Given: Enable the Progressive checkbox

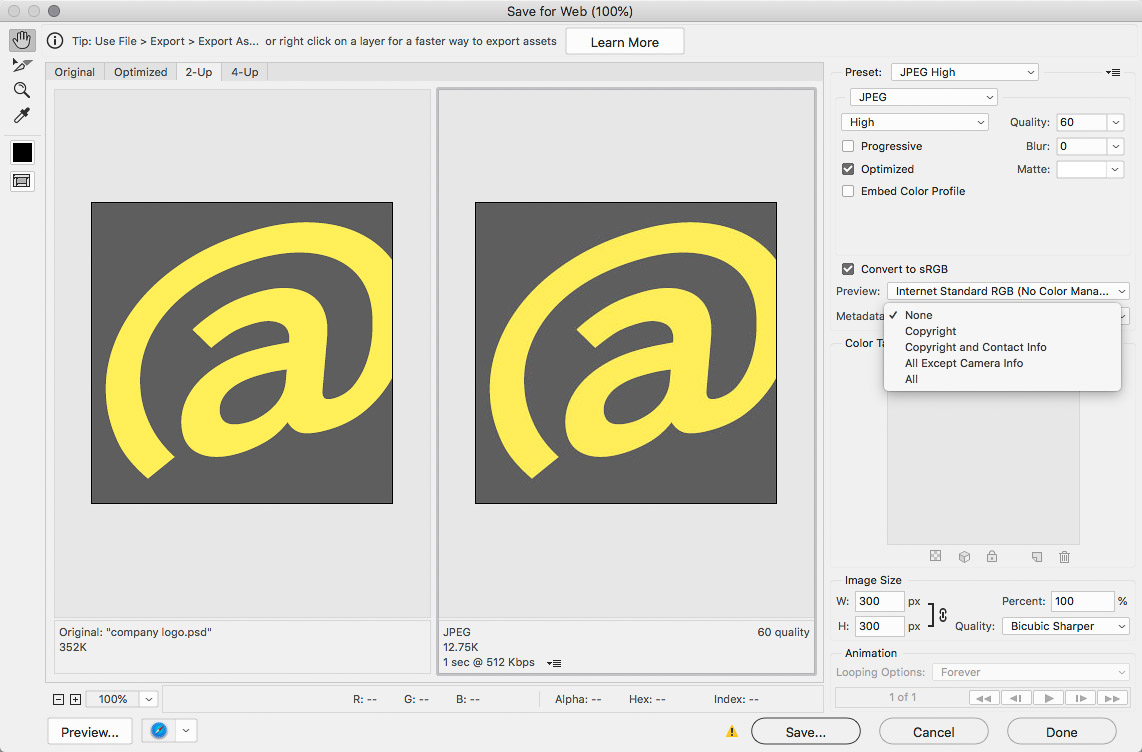Looking at the screenshot, I should (848, 146).
